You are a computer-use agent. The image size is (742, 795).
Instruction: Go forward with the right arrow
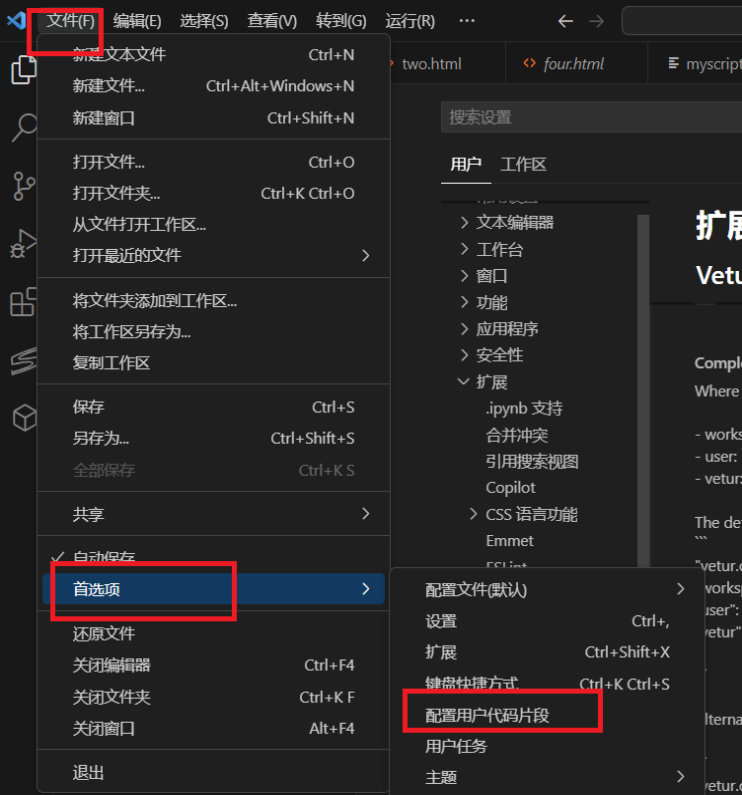[x=596, y=21]
